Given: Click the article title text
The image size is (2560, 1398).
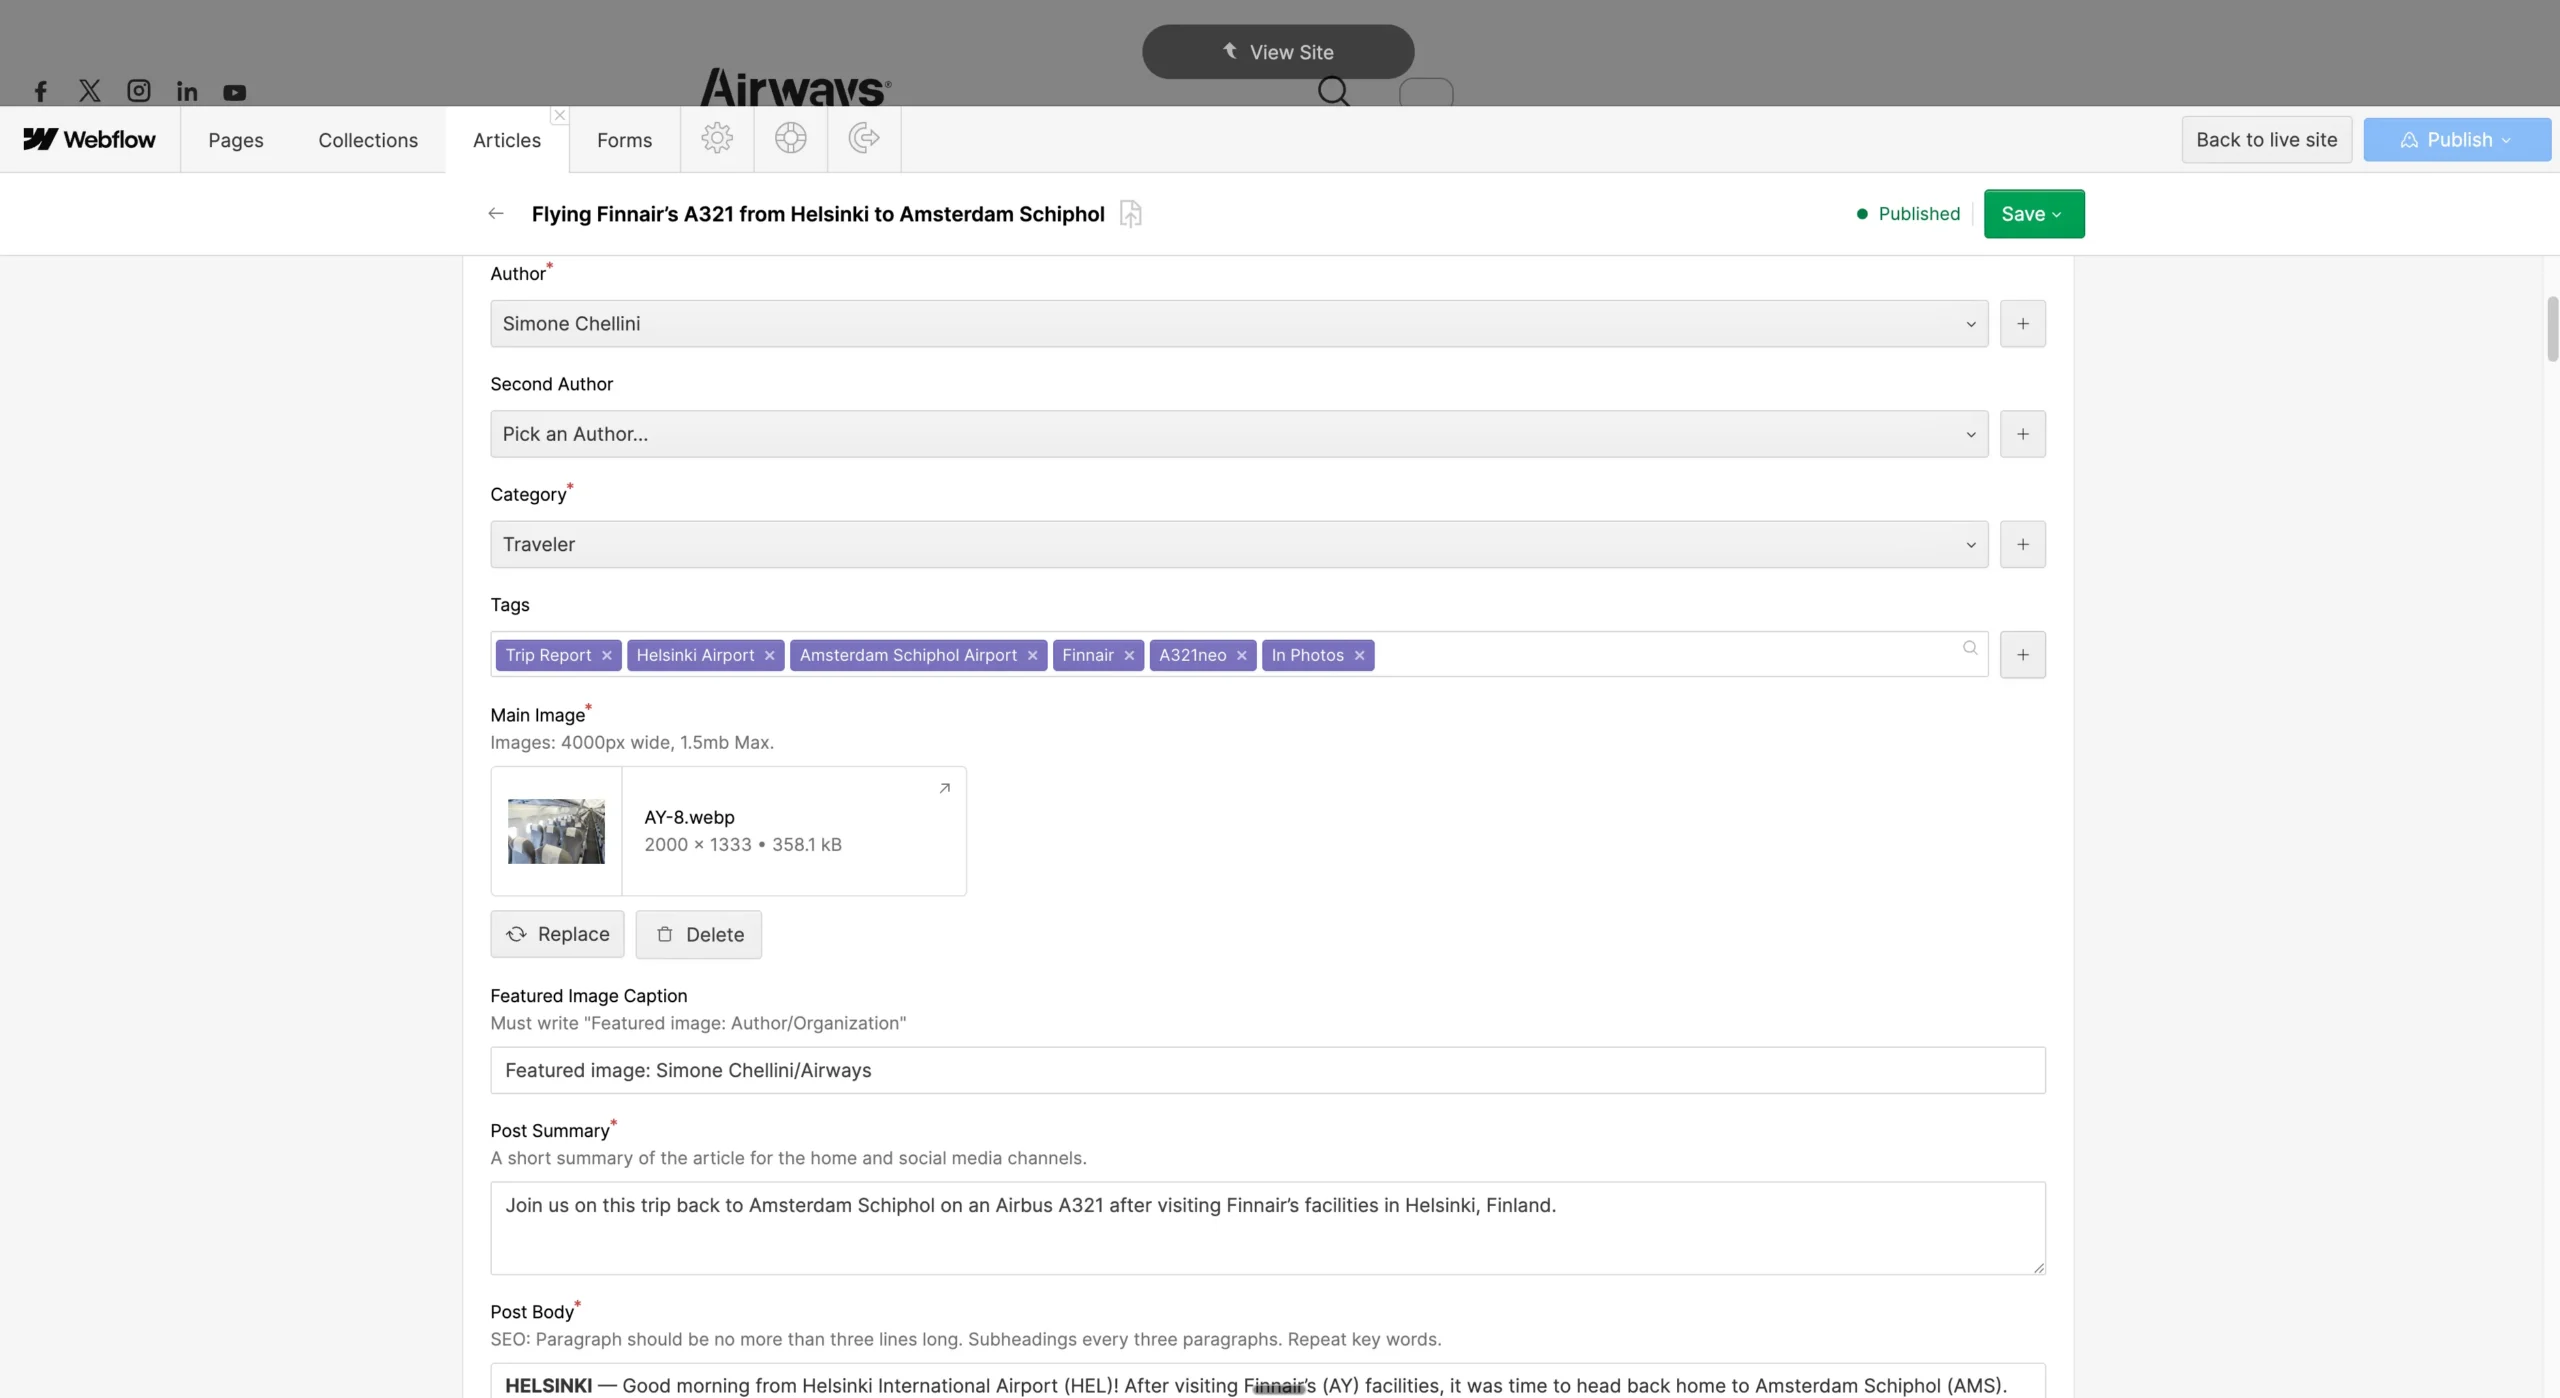Looking at the screenshot, I should pos(818,214).
